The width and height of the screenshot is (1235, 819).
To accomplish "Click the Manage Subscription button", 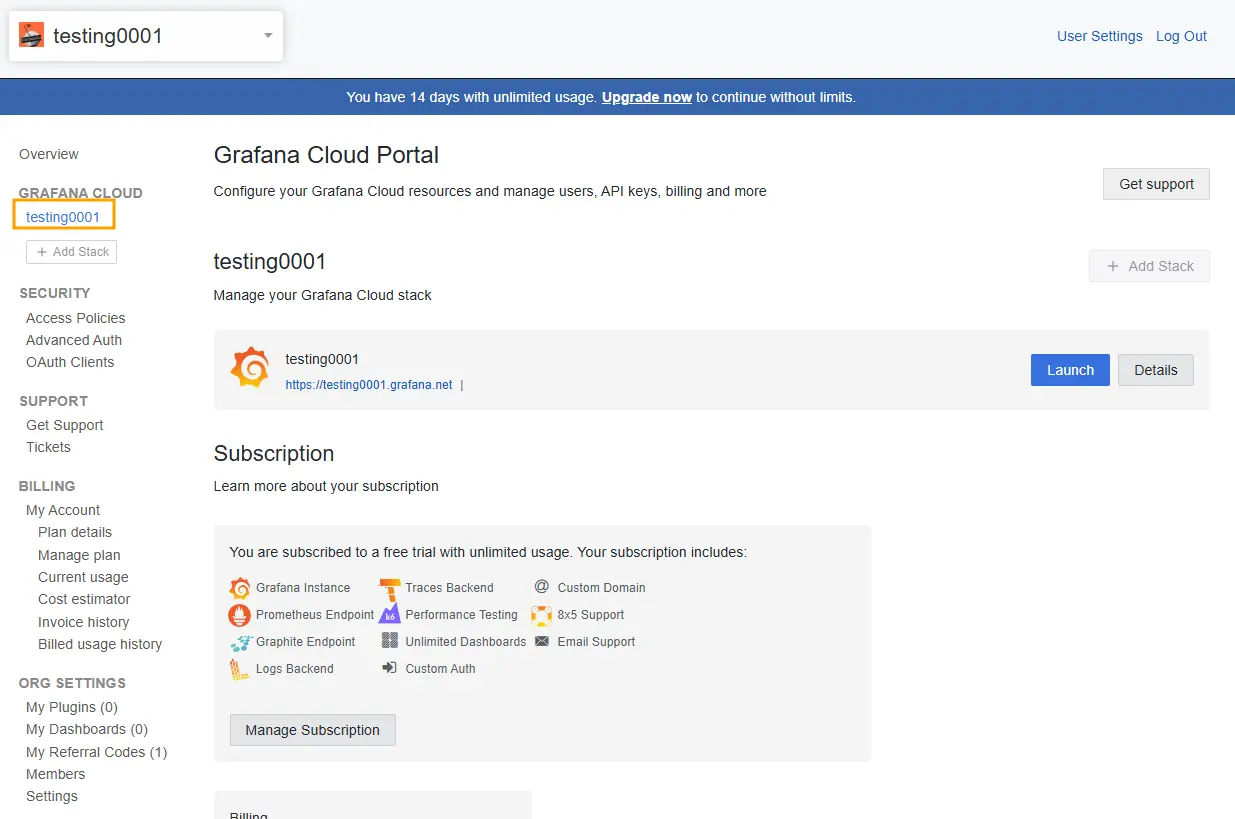I will pyautogui.click(x=313, y=730).
